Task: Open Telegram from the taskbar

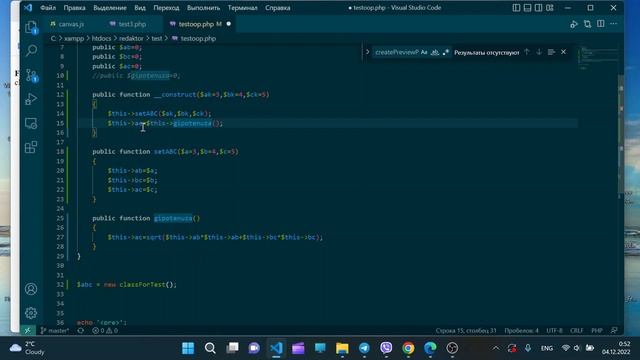Action: (364, 348)
